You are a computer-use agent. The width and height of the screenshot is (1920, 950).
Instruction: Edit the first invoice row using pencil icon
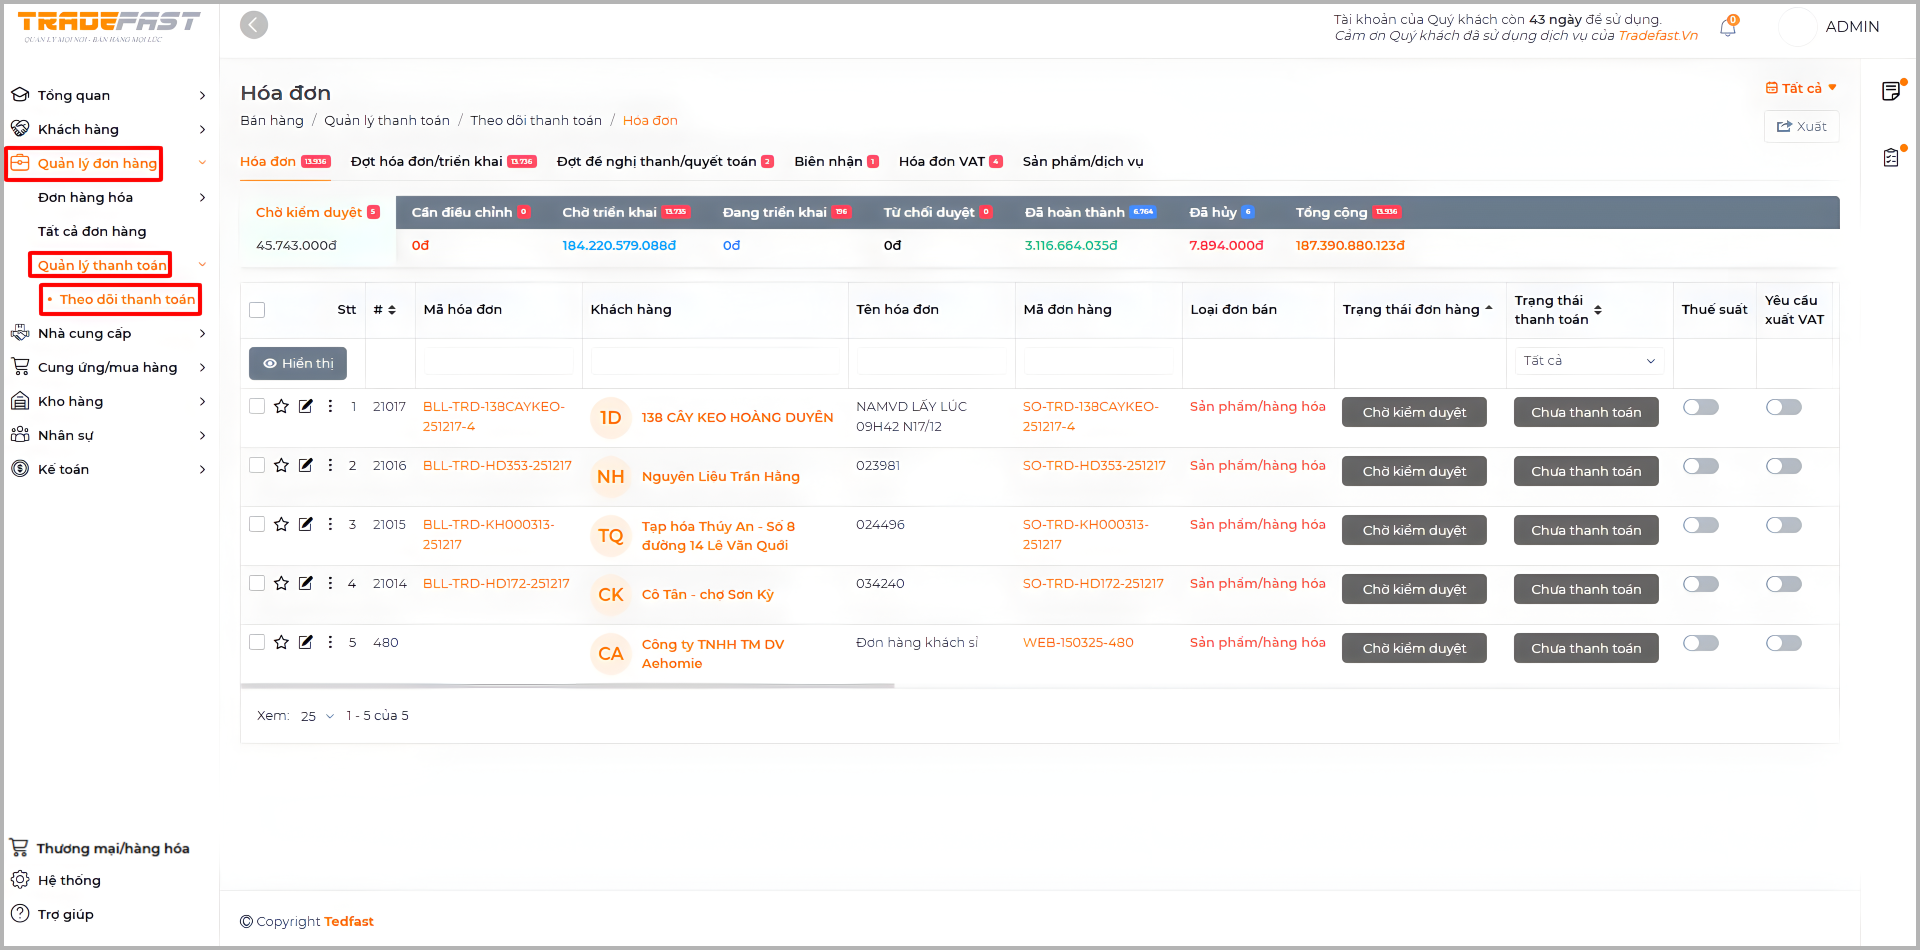tap(306, 406)
